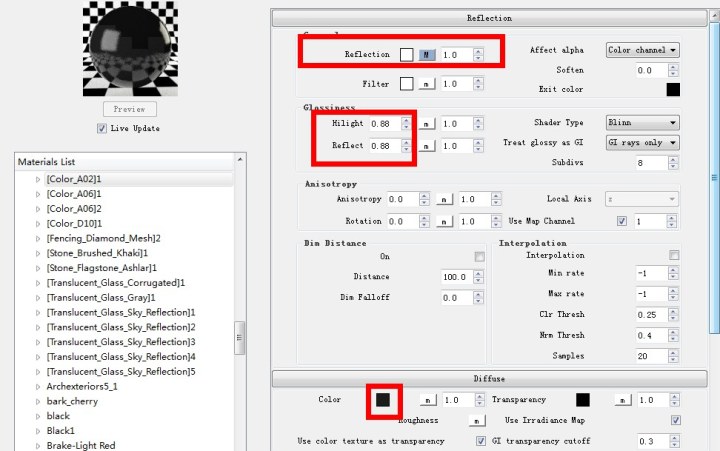Enable the Interpolation checkbox
Screen dimensions: 720x451
(674, 255)
